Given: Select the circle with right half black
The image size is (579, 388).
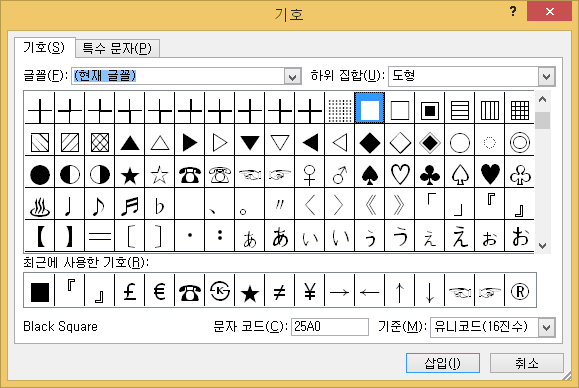Looking at the screenshot, I should 100,174.
